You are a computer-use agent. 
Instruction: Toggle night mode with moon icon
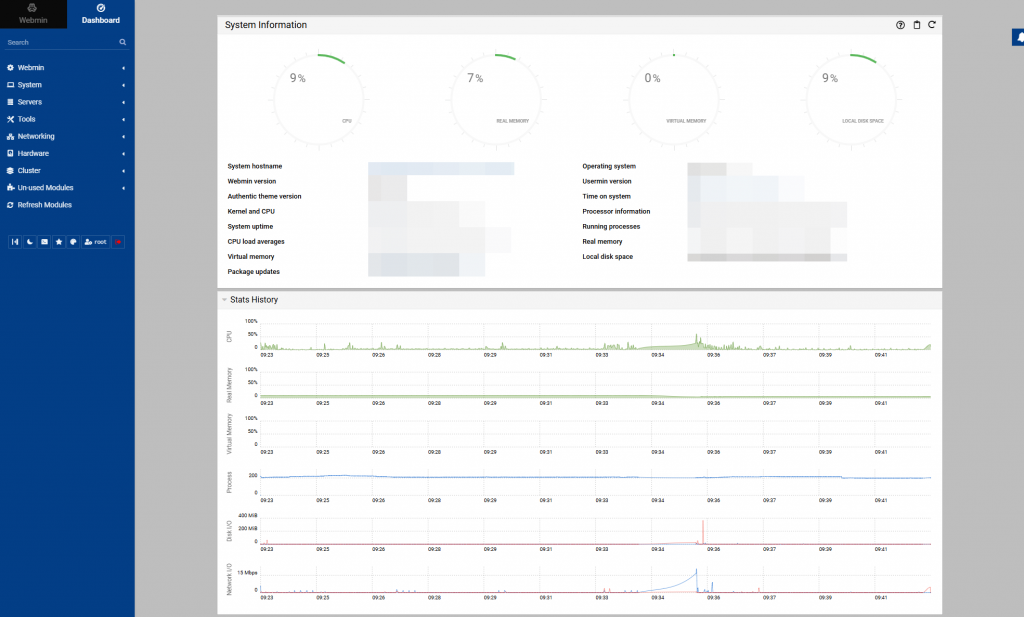29,242
